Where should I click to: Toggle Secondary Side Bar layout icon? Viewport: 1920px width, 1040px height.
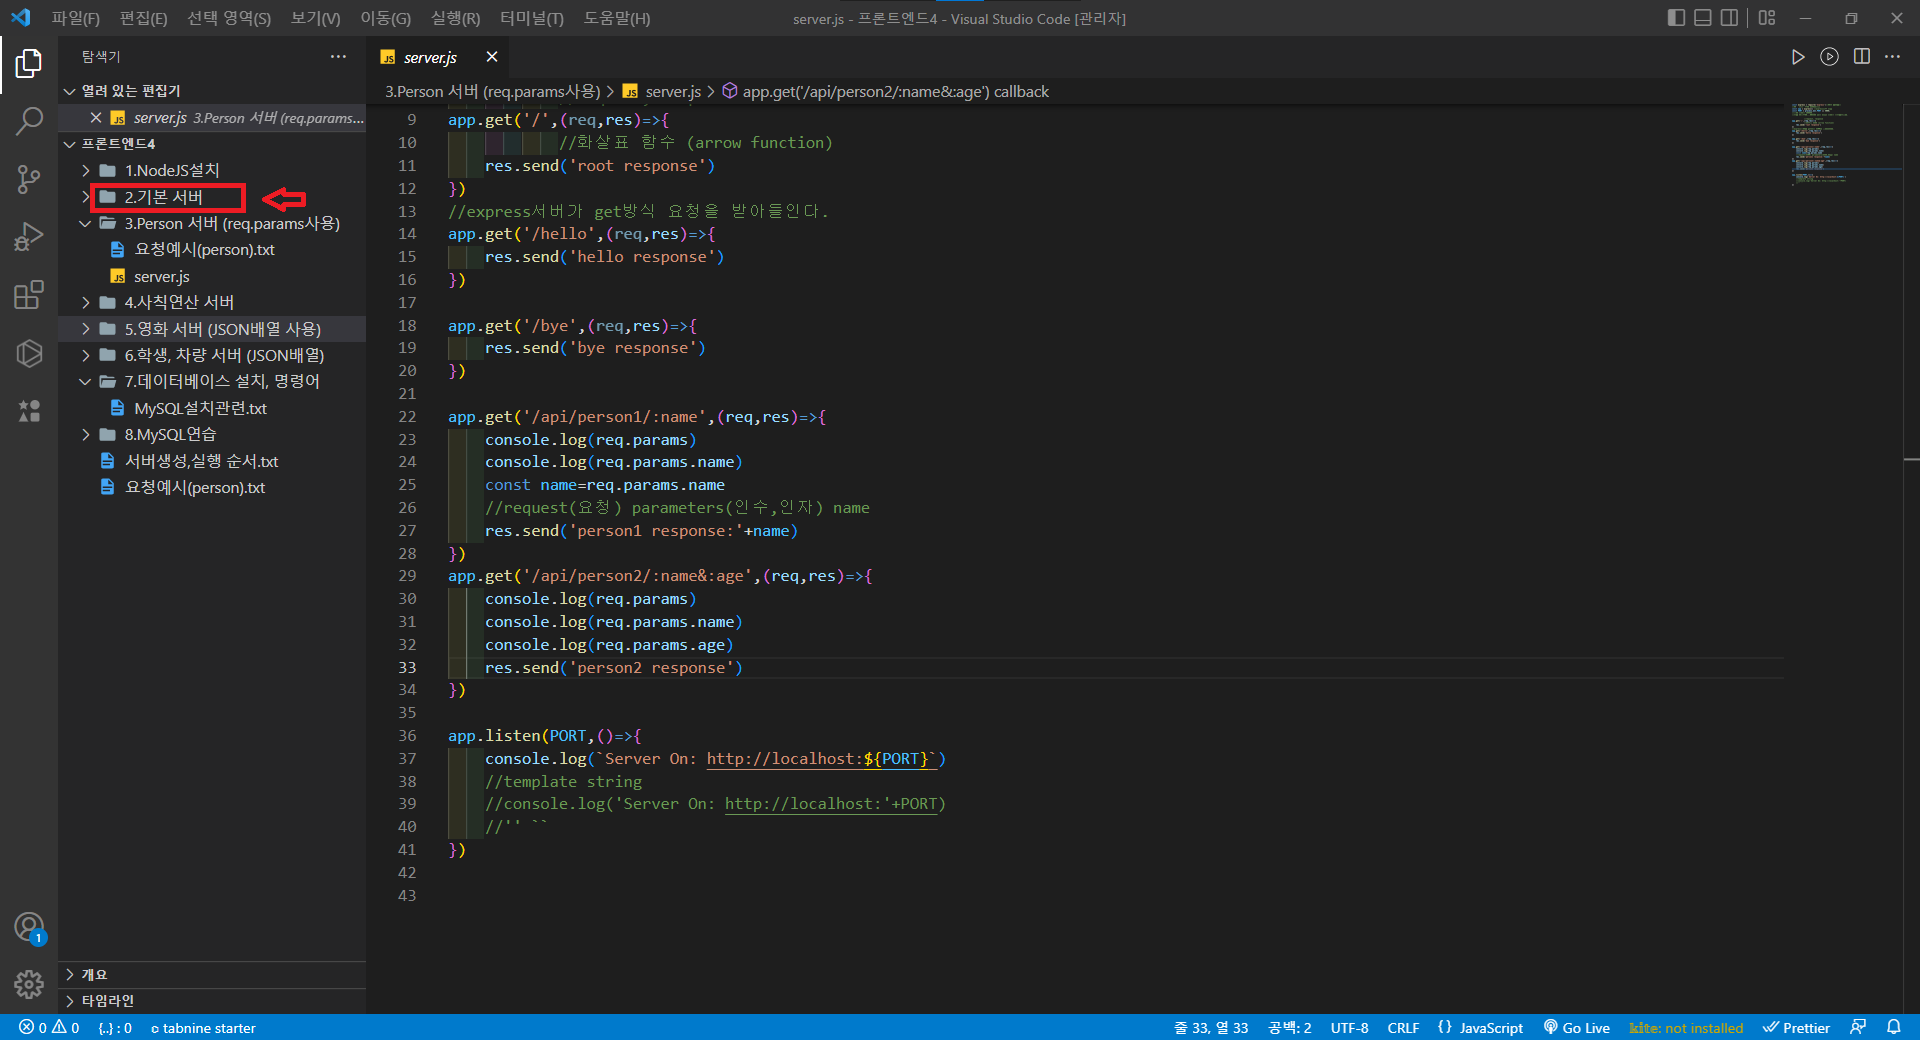click(1729, 18)
